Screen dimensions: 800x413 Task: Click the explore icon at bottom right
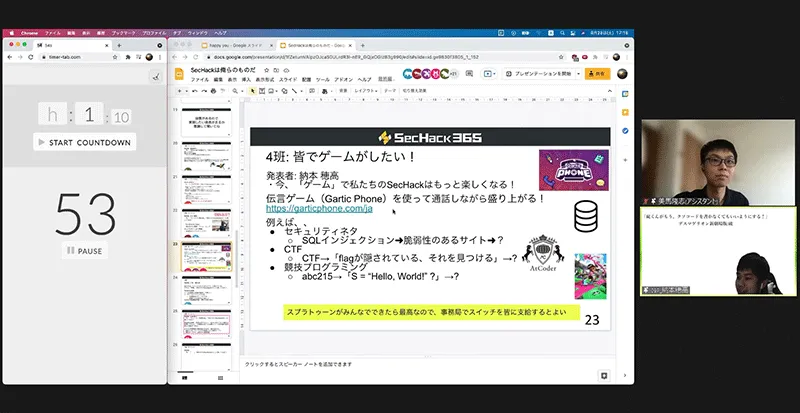[x=604, y=376]
